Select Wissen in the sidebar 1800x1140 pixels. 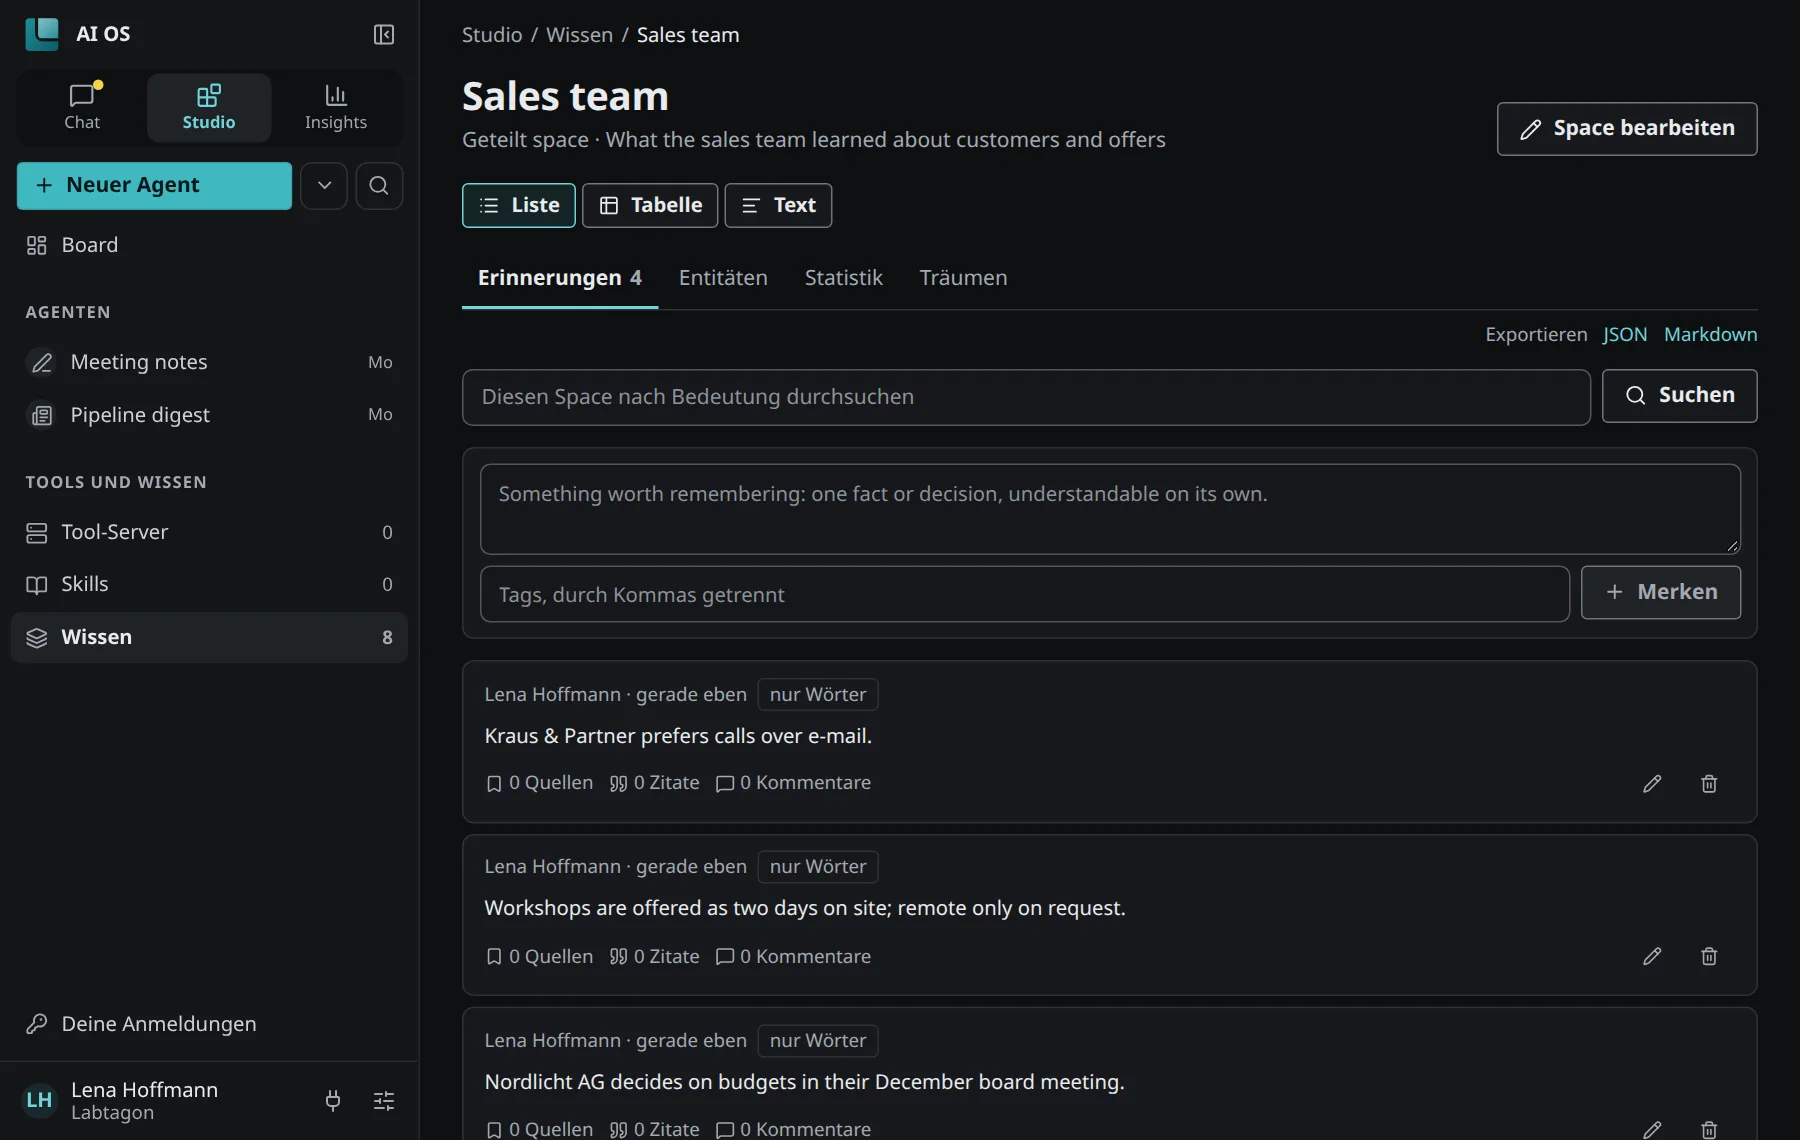209,637
